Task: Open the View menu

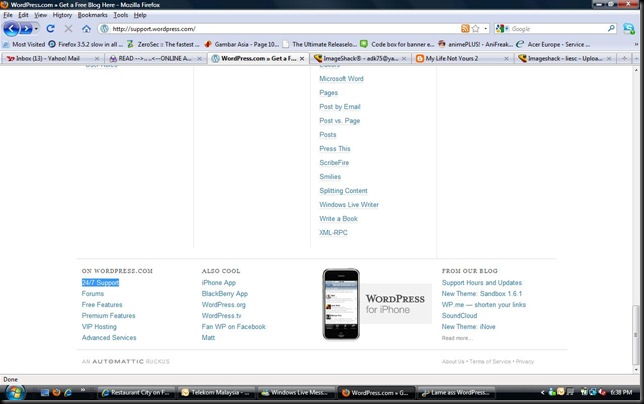Action: 40,15
